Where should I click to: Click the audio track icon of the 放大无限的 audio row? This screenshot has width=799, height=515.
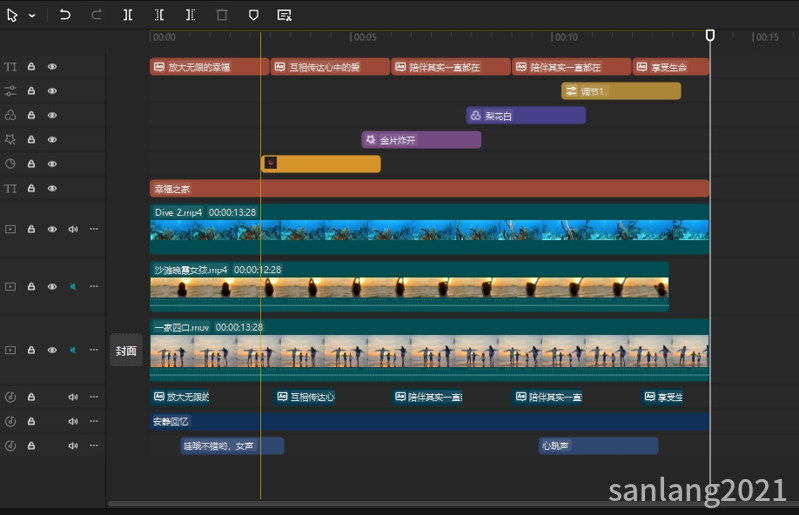coord(10,397)
